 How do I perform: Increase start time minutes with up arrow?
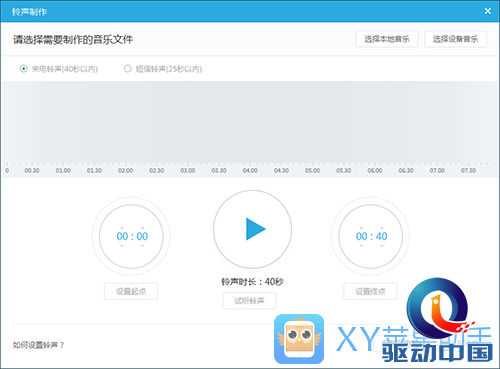point(122,228)
